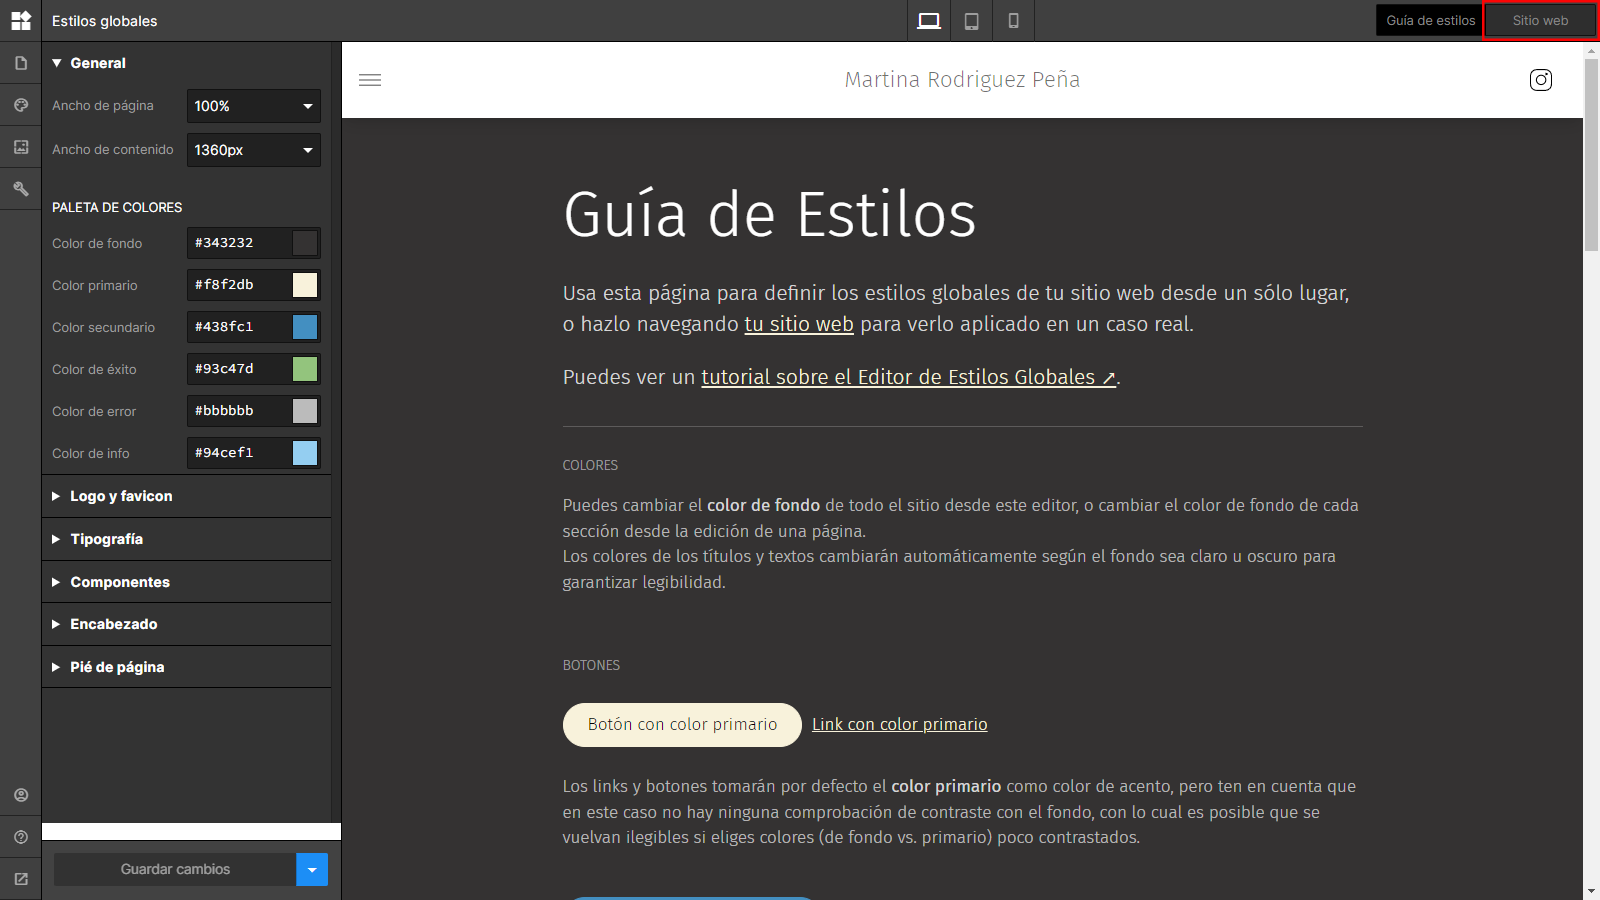The width and height of the screenshot is (1600, 900).
Task: Click the Guía de Estilos heading
Action: click(769, 215)
